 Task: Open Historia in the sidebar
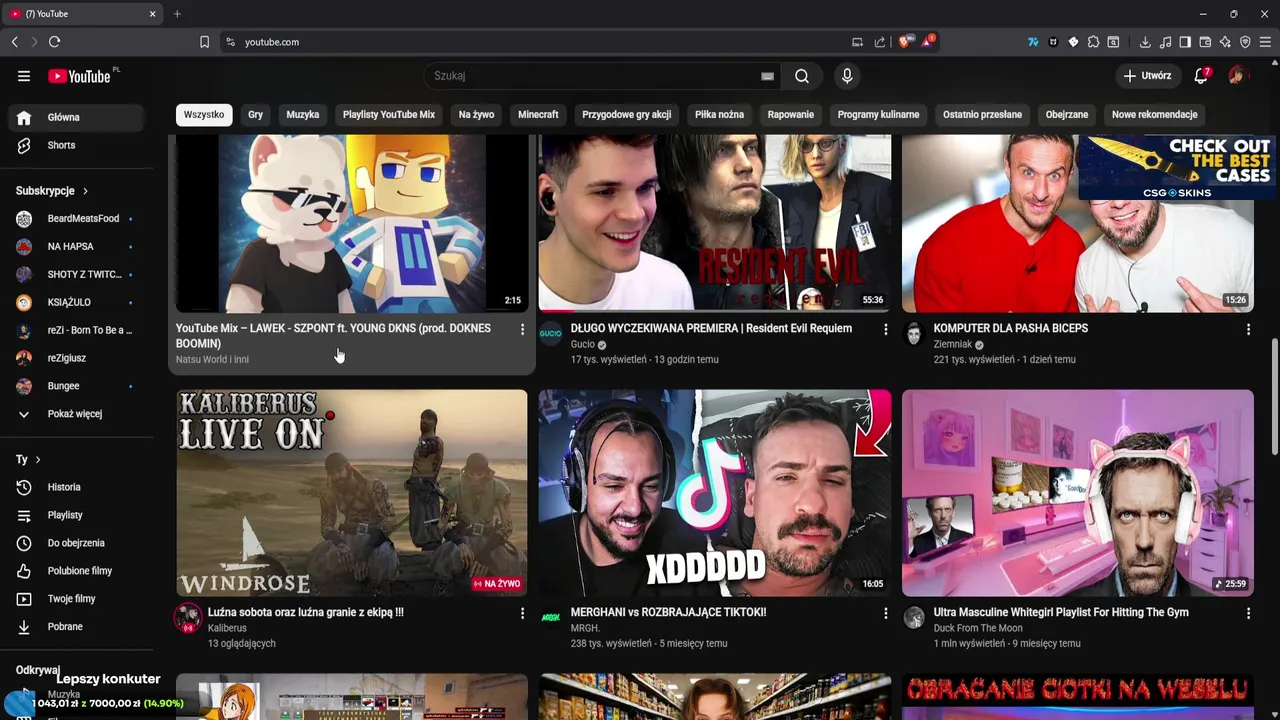[x=77, y=487]
